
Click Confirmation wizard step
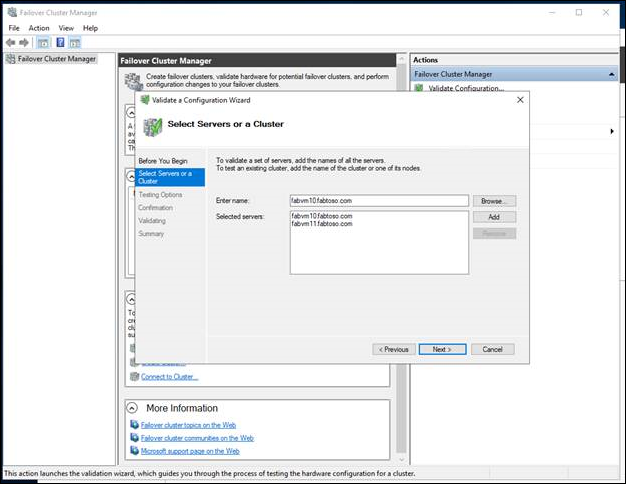click(x=155, y=208)
